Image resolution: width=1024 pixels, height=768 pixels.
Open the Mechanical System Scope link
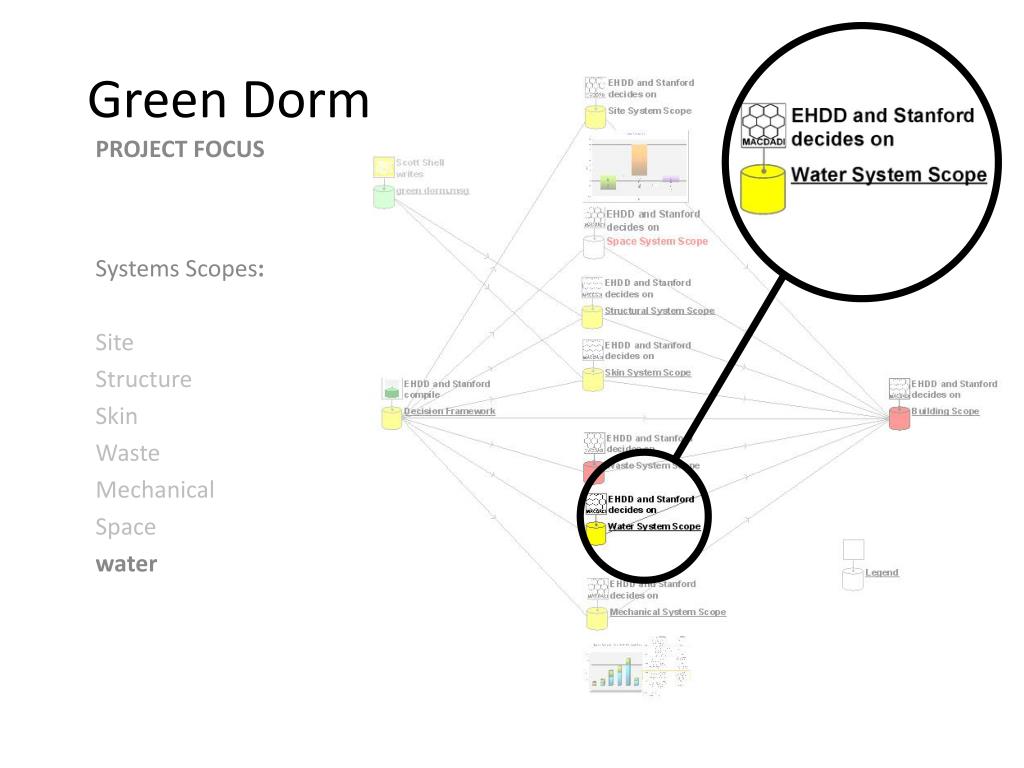pyautogui.click(x=667, y=612)
